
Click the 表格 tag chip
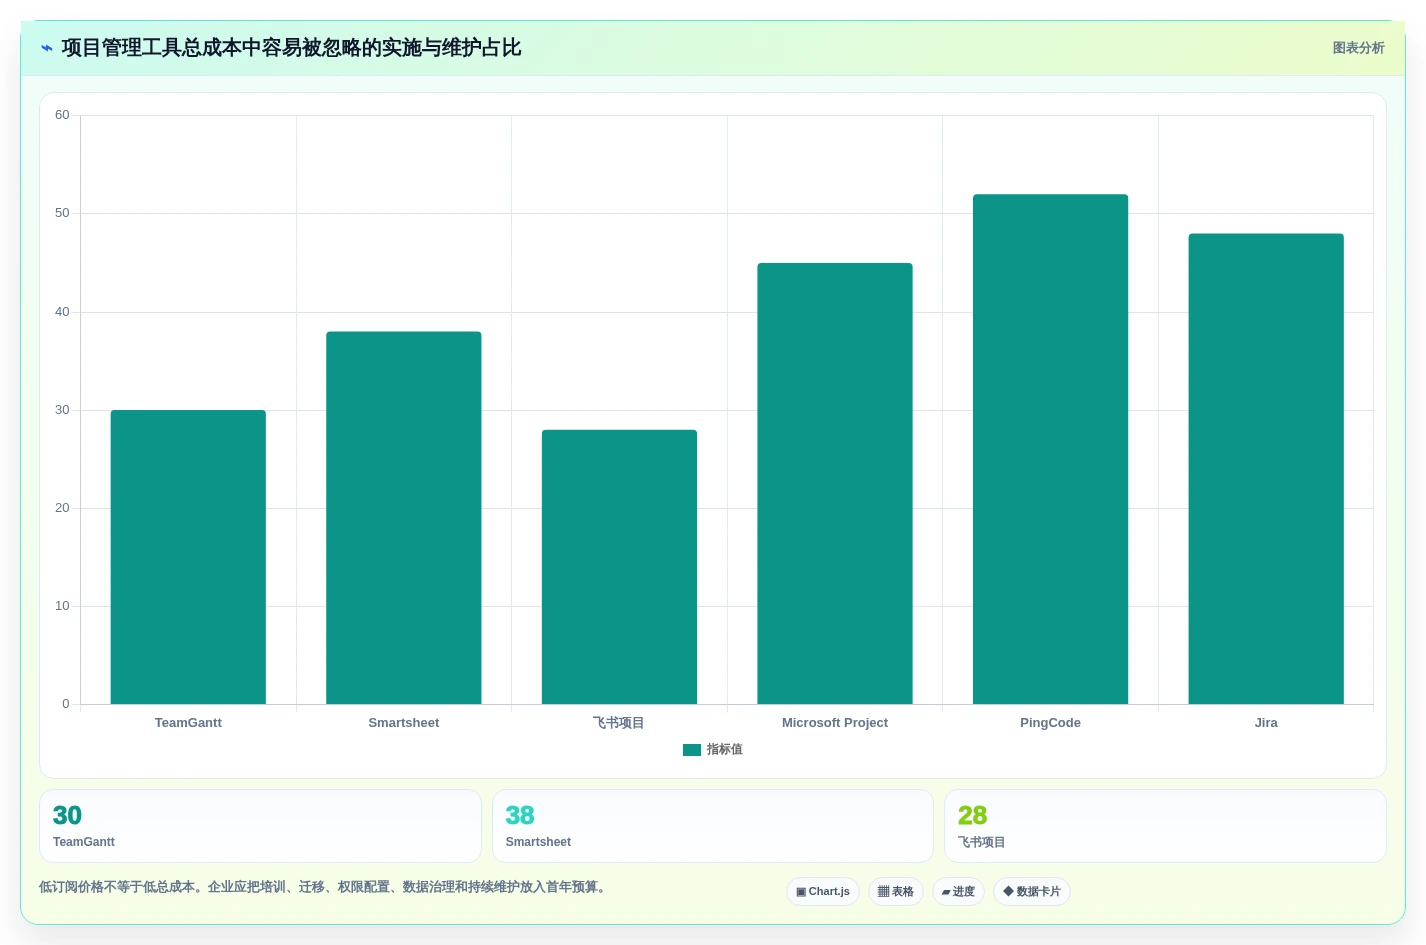(x=896, y=892)
